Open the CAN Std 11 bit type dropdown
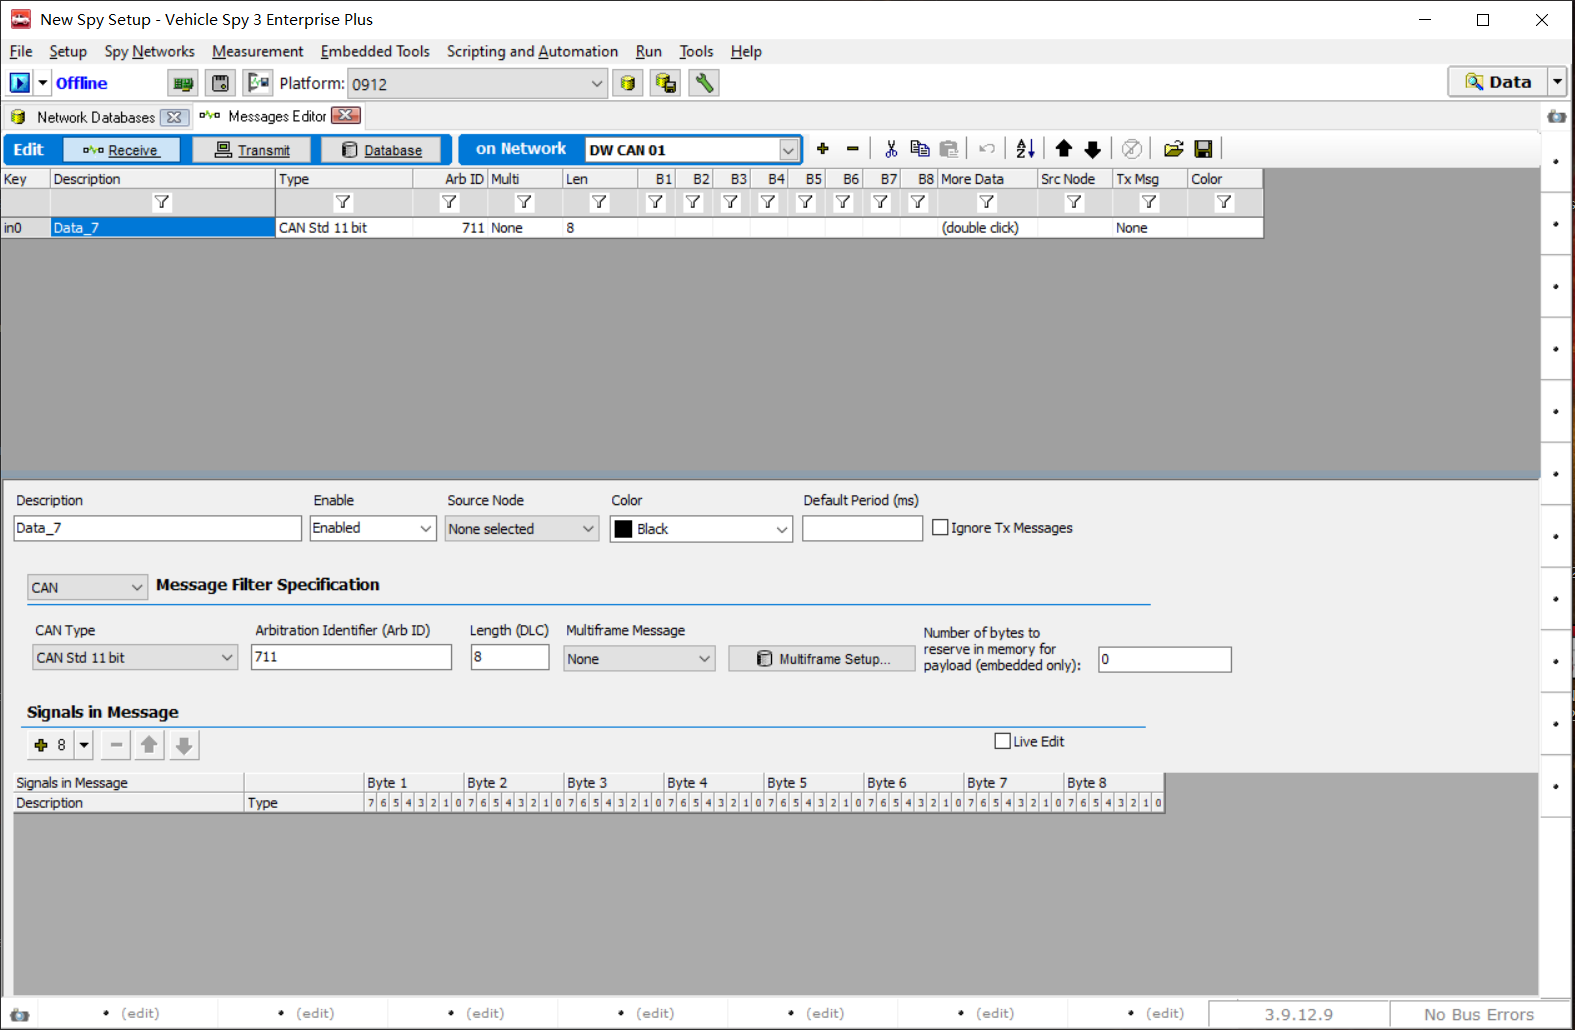This screenshot has width=1575, height=1030. [x=227, y=657]
